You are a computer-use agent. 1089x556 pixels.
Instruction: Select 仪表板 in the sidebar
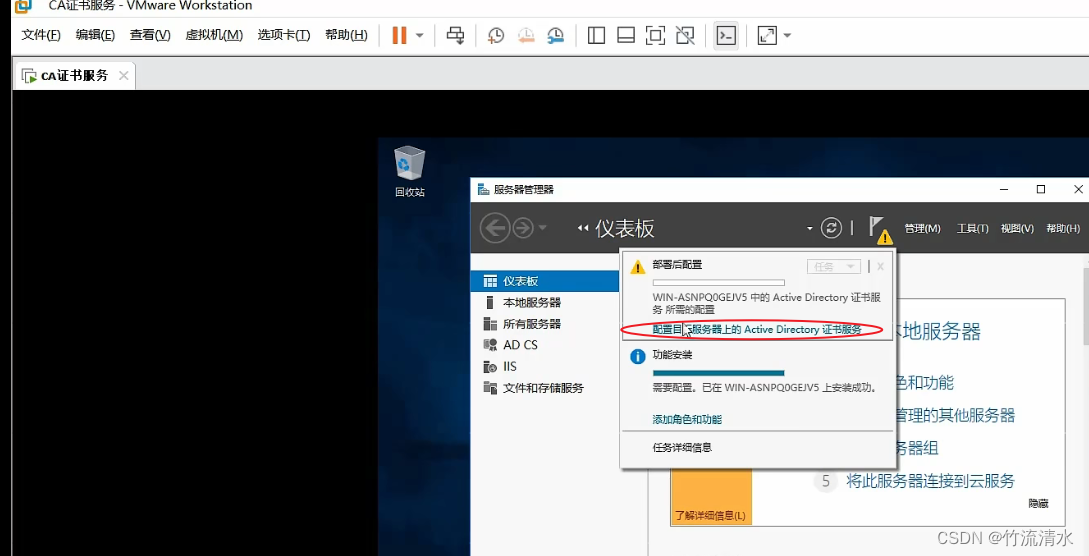[x=544, y=281]
